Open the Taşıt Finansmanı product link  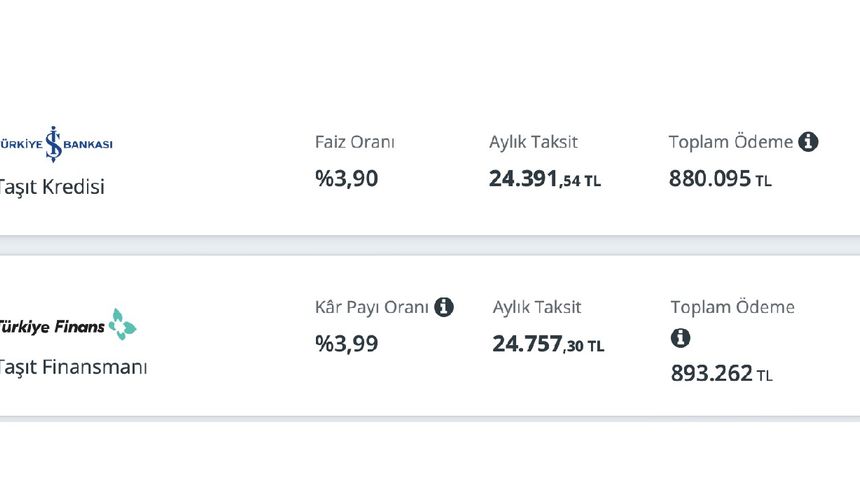73,367
